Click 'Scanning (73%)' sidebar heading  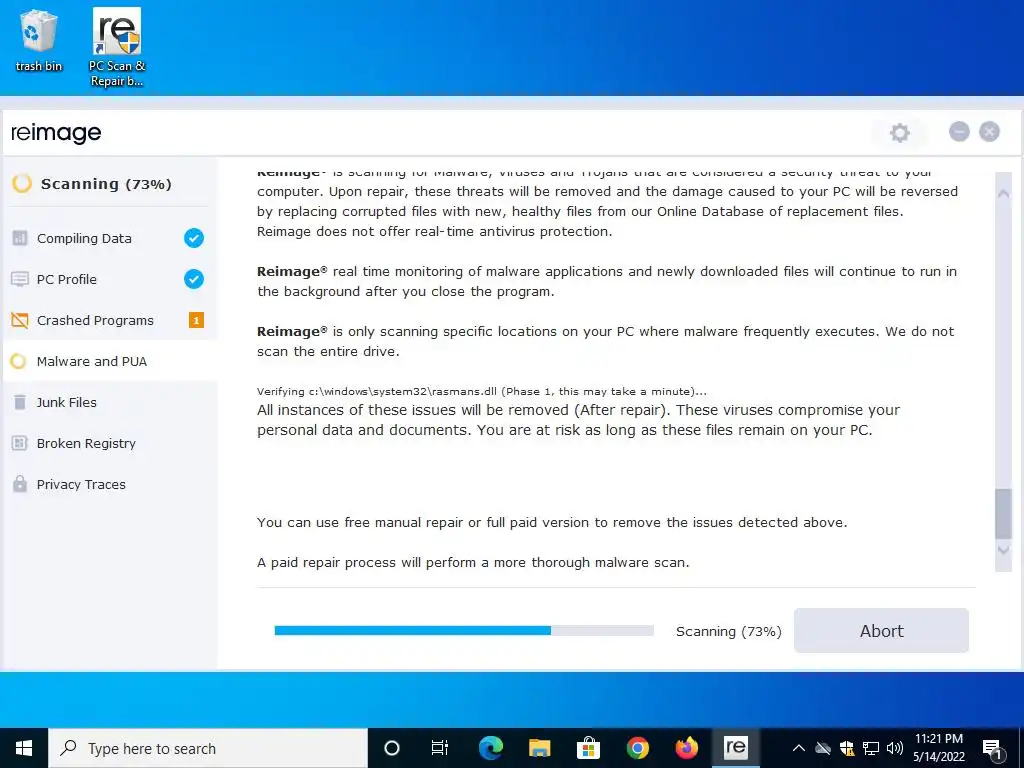(106, 184)
